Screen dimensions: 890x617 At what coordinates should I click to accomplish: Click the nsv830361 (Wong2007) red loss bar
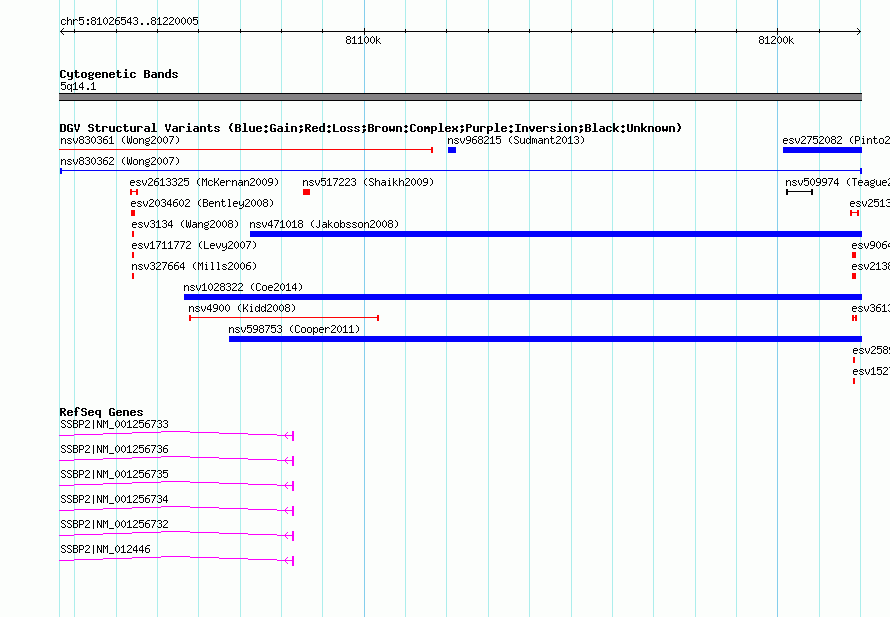[246, 150]
